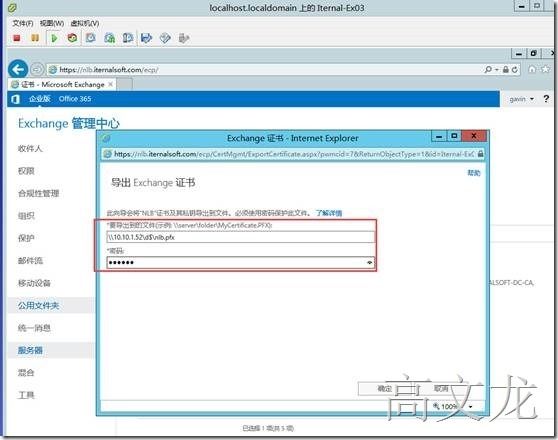Open 权限 in the left navigation

point(26,171)
